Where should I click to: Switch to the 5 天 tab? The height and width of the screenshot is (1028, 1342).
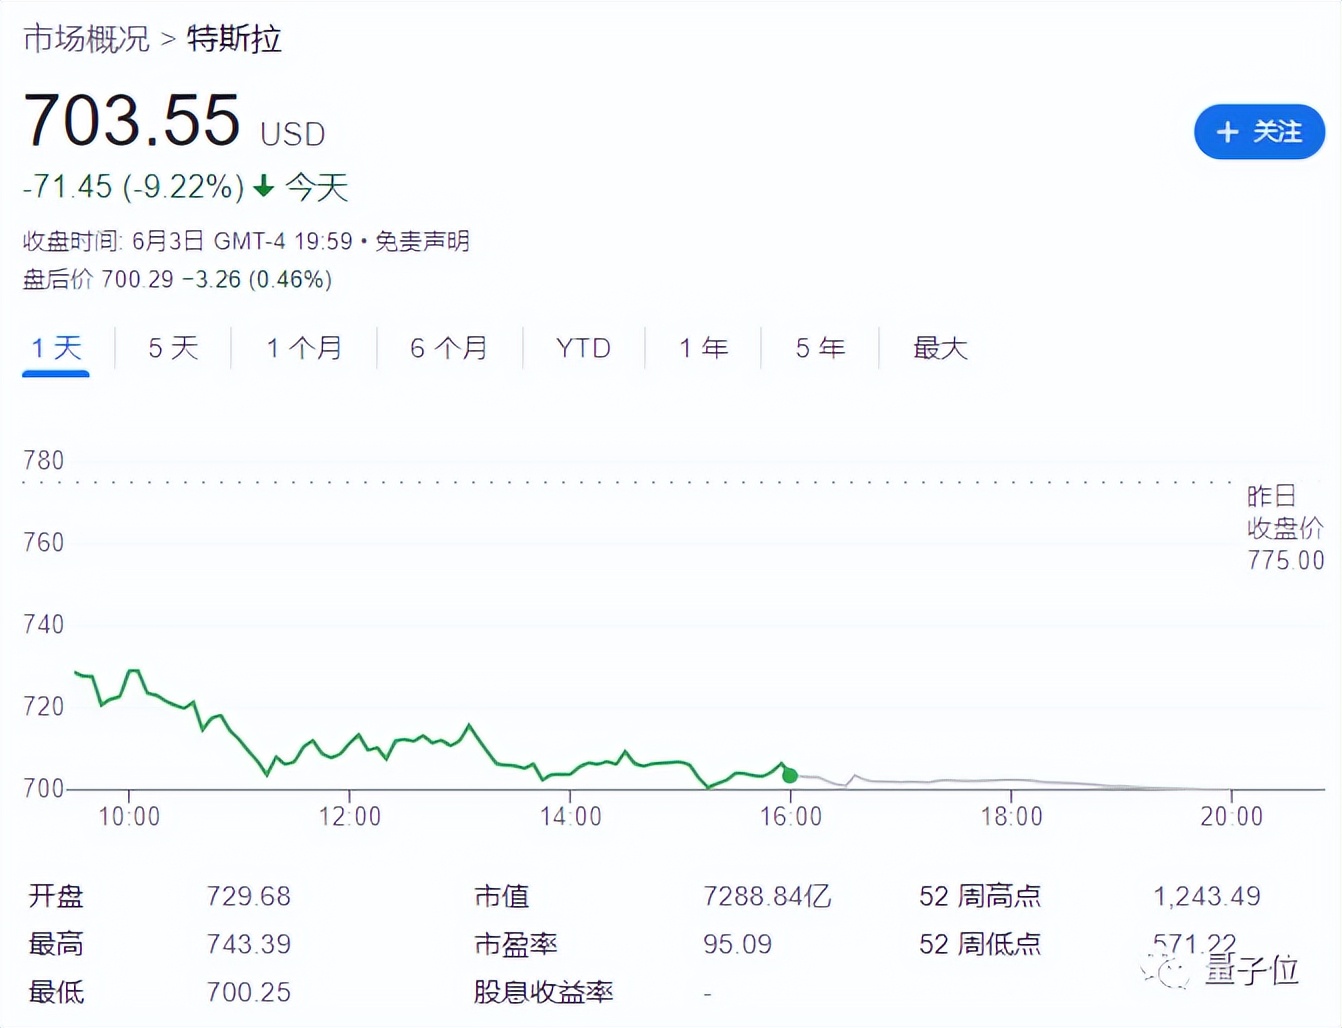[x=173, y=348]
